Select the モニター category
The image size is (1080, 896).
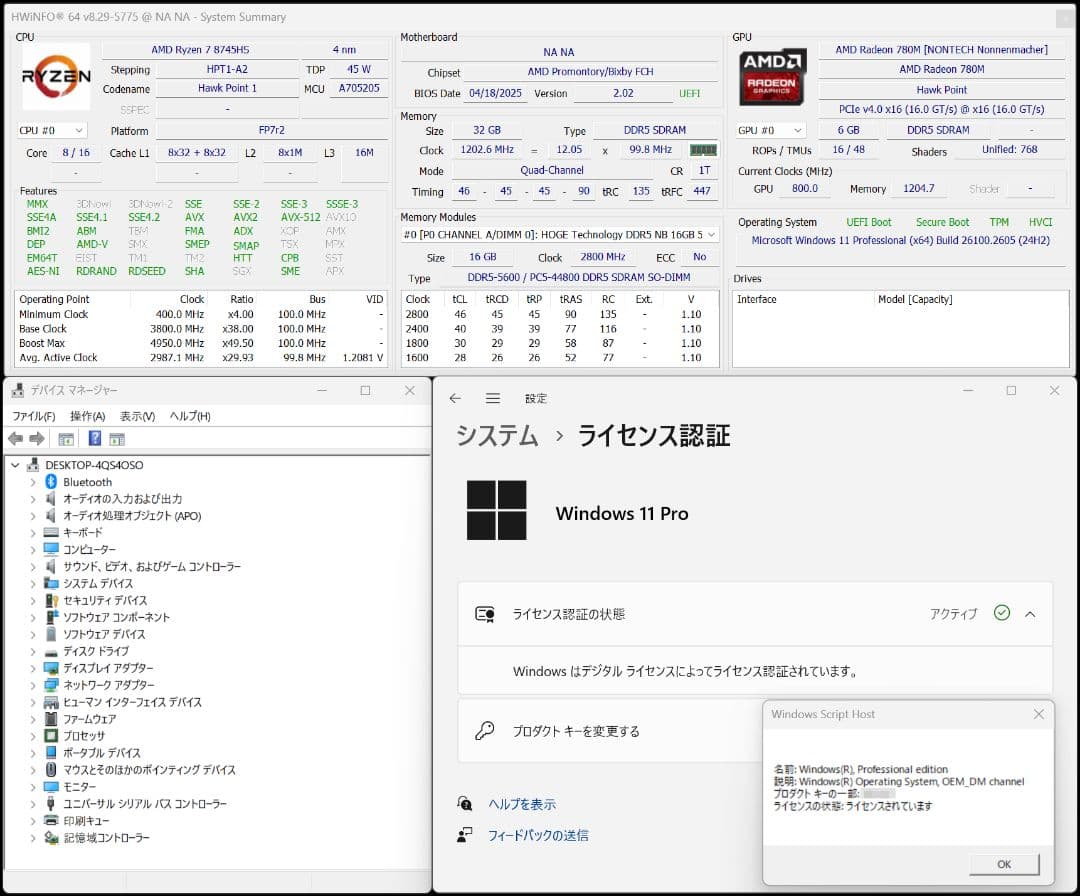click(x=79, y=786)
